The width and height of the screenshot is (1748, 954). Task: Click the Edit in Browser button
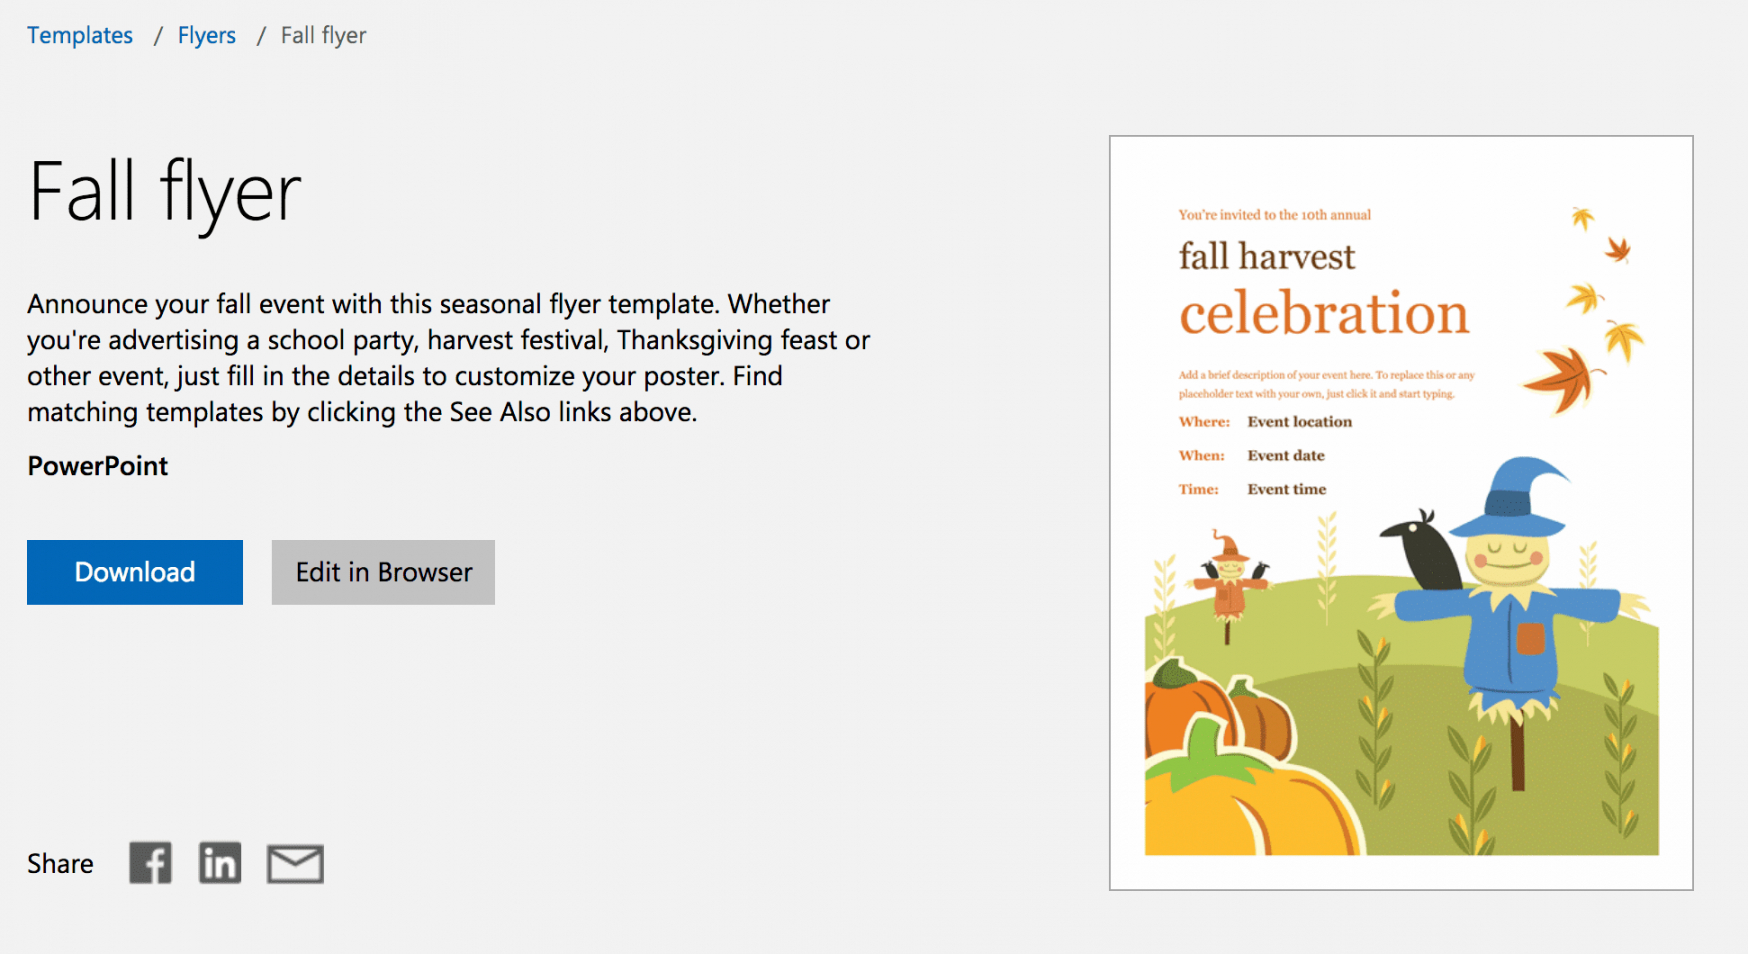click(x=383, y=572)
